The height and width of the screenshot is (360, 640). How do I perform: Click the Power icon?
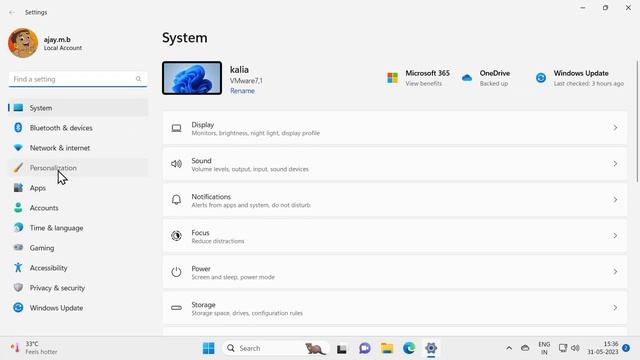[x=176, y=271]
